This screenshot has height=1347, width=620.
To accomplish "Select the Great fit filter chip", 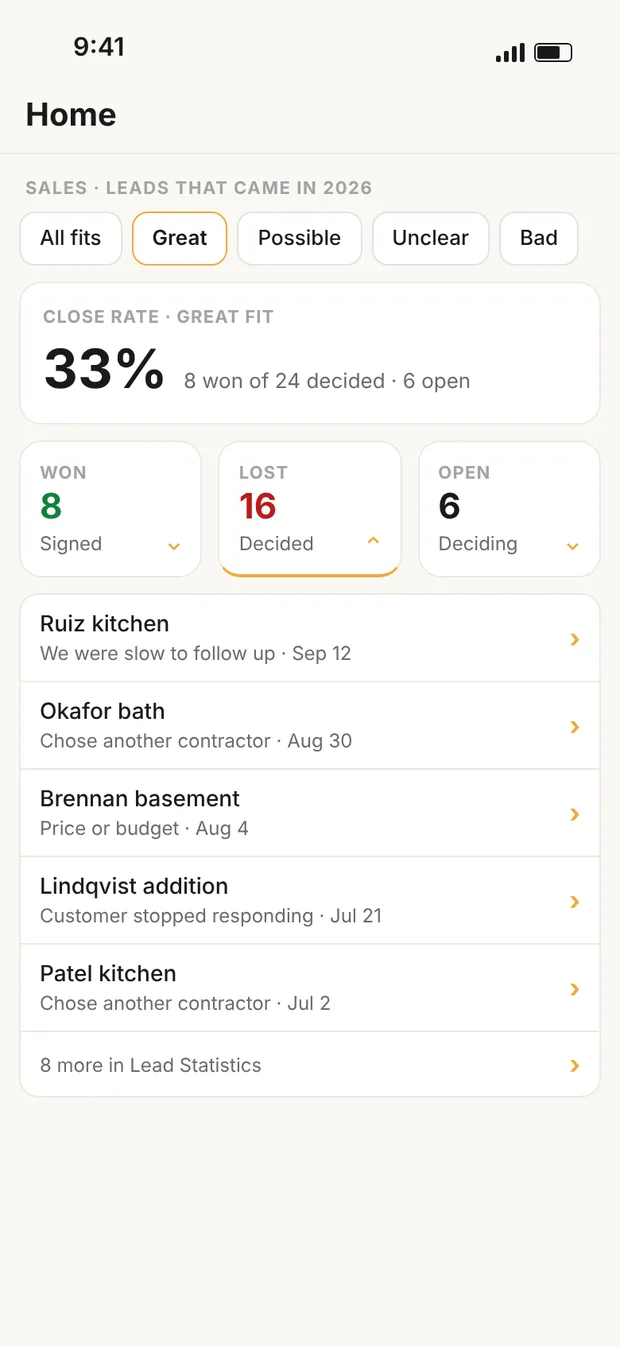I will (x=180, y=238).
